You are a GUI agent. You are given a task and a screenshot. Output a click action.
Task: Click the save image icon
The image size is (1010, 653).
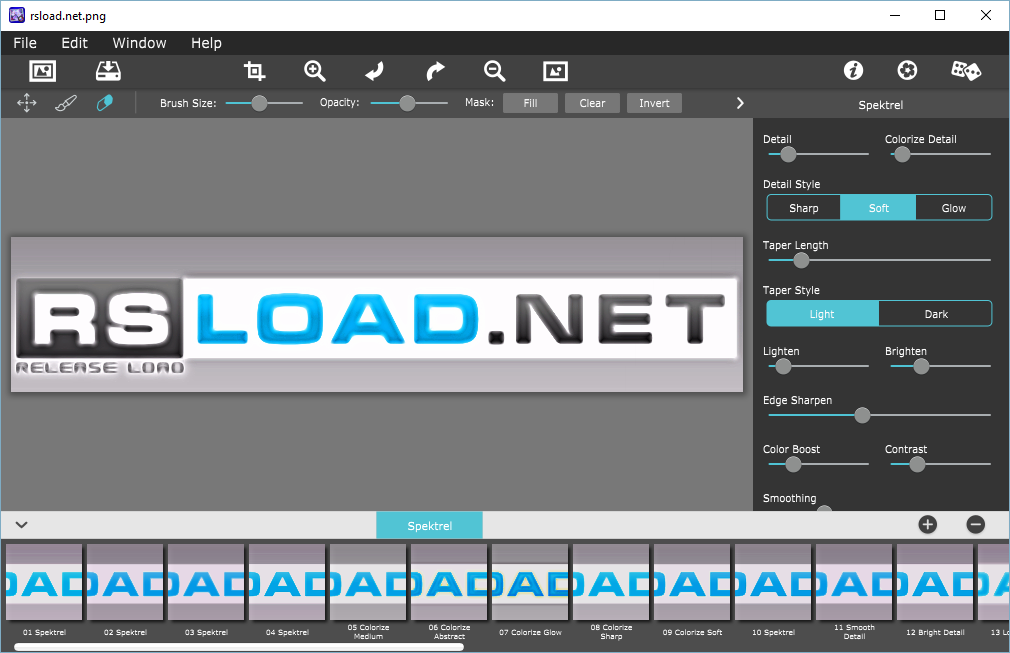point(108,71)
